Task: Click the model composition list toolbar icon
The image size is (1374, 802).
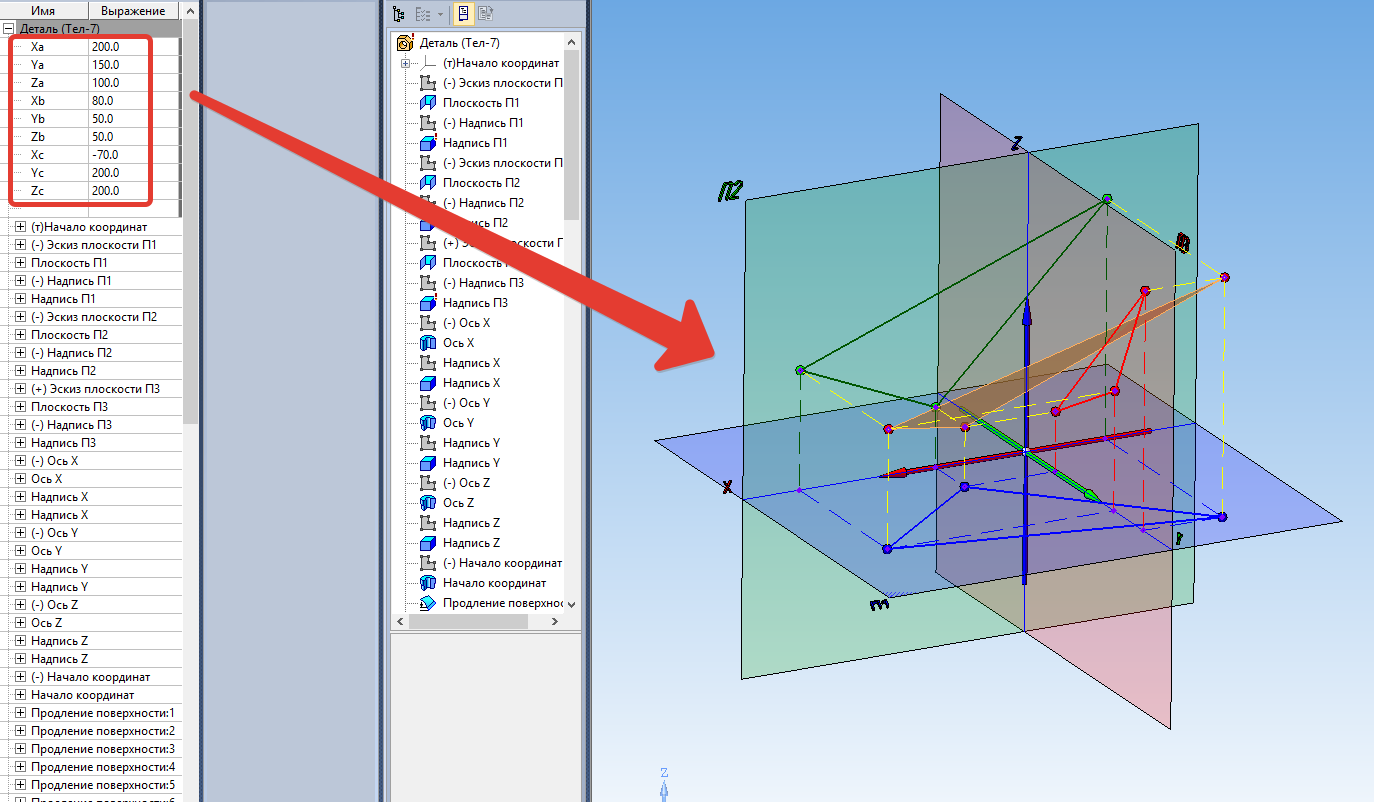Action: (x=423, y=14)
